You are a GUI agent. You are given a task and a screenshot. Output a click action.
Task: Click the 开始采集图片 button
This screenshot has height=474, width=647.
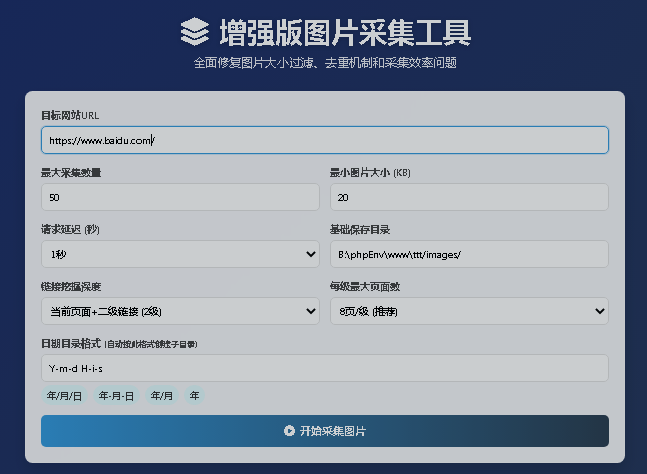tap(325, 431)
